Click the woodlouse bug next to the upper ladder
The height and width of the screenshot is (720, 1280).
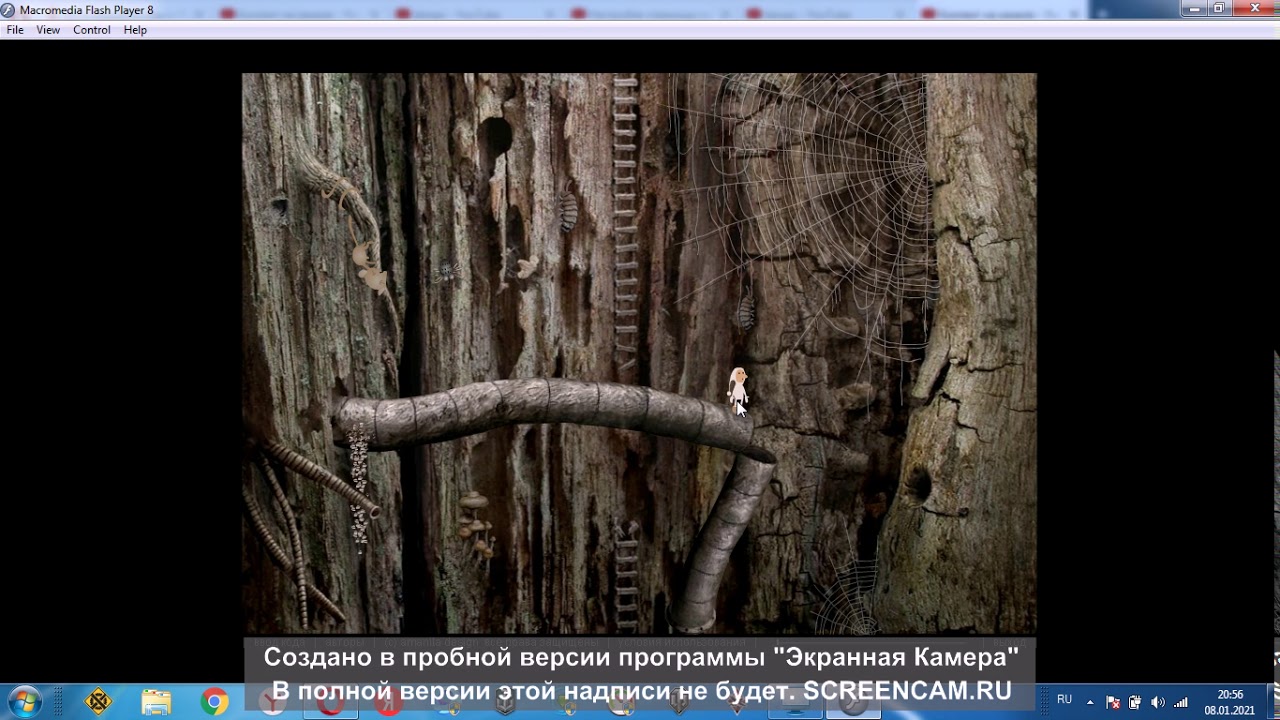click(x=568, y=212)
